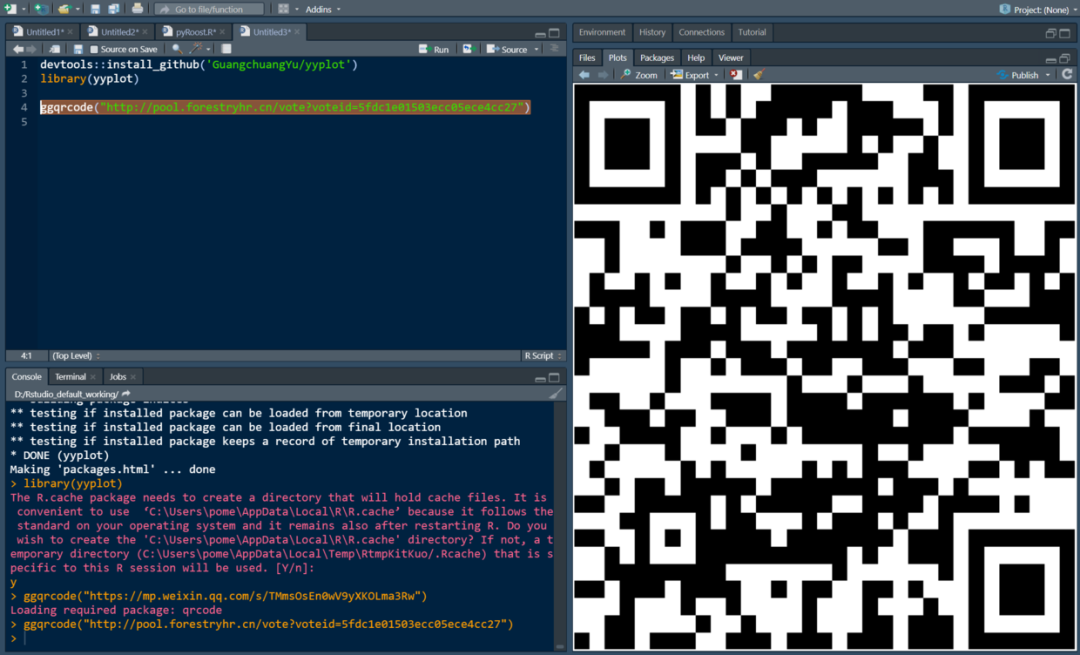This screenshot has height=655, width=1080.
Task: Select the Console tab
Action: click(x=26, y=377)
